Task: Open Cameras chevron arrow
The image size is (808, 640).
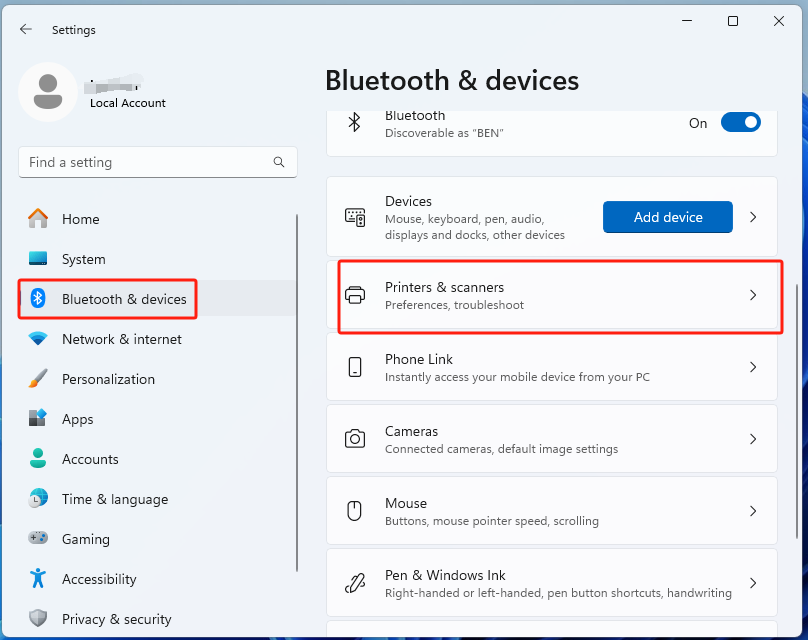Action: 753,439
